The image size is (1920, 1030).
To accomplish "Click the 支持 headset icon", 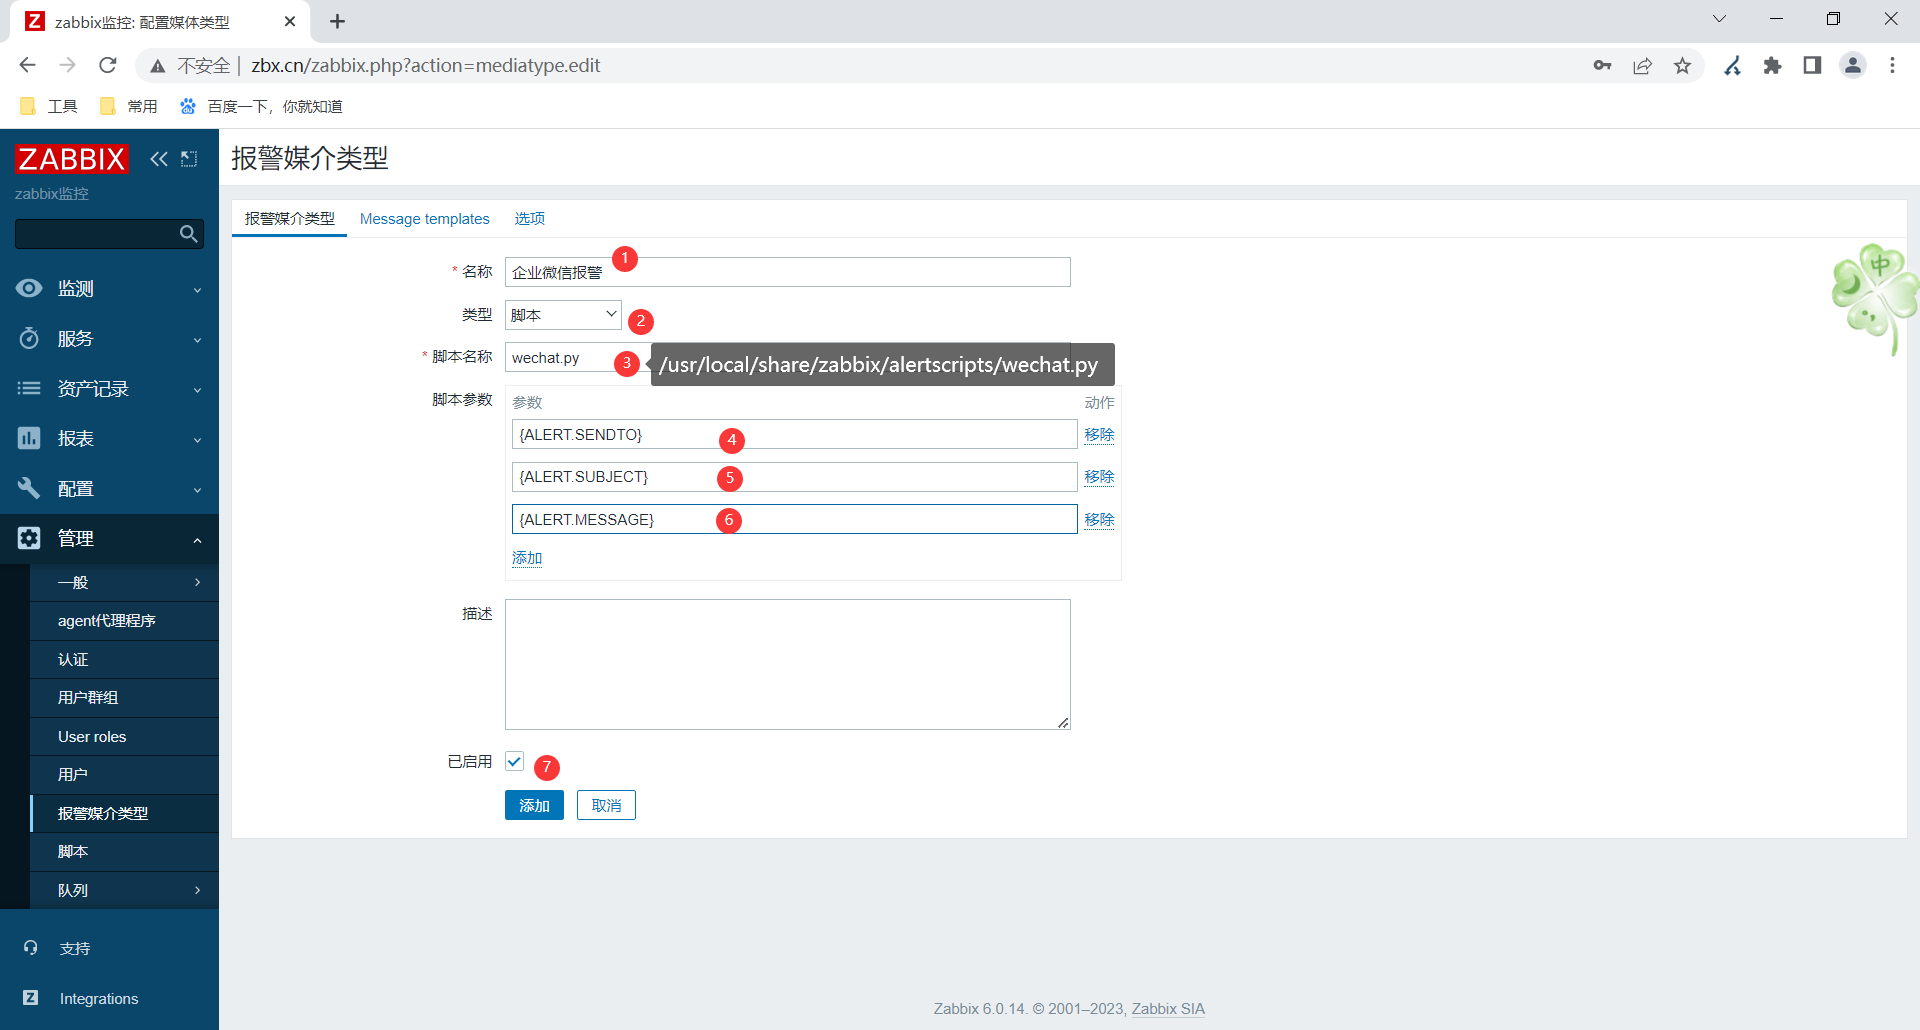I will [x=31, y=948].
